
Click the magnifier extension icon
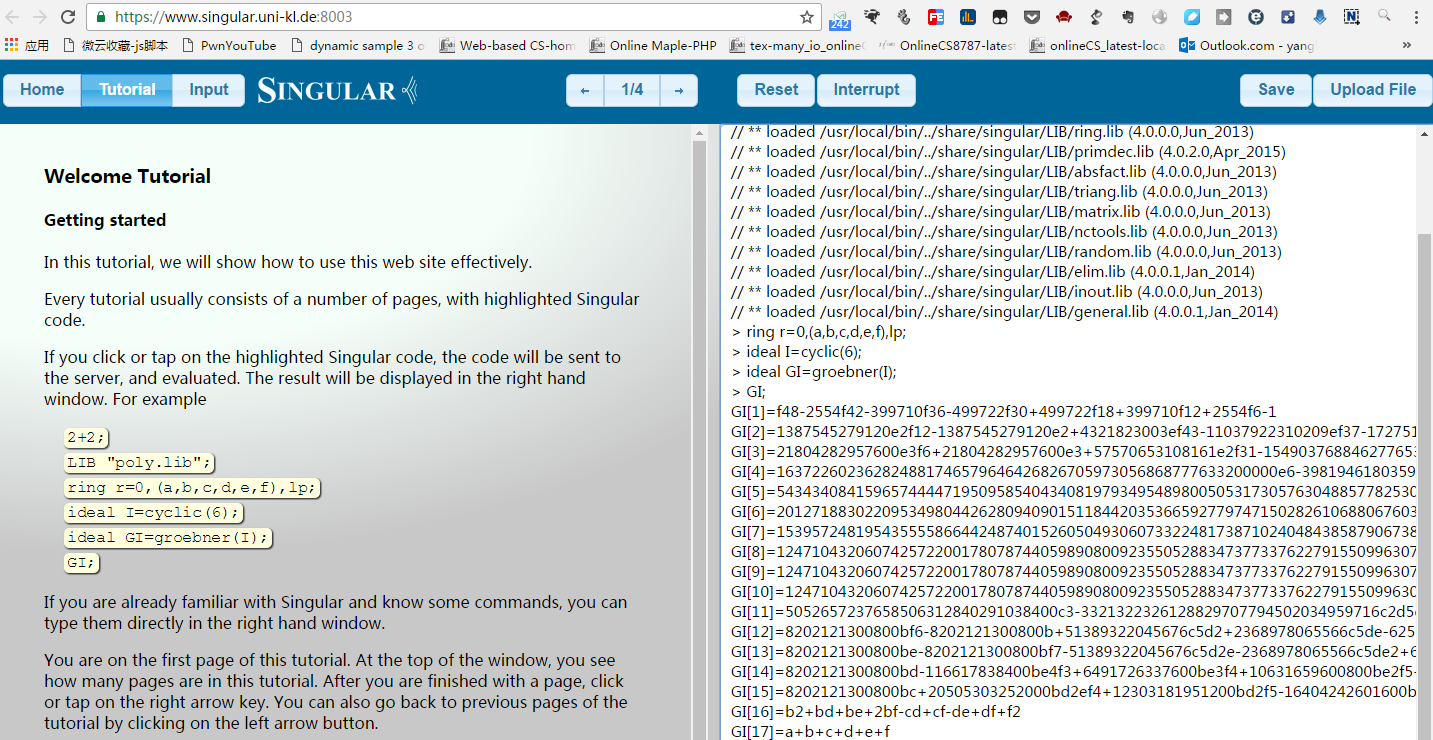(x=1384, y=16)
